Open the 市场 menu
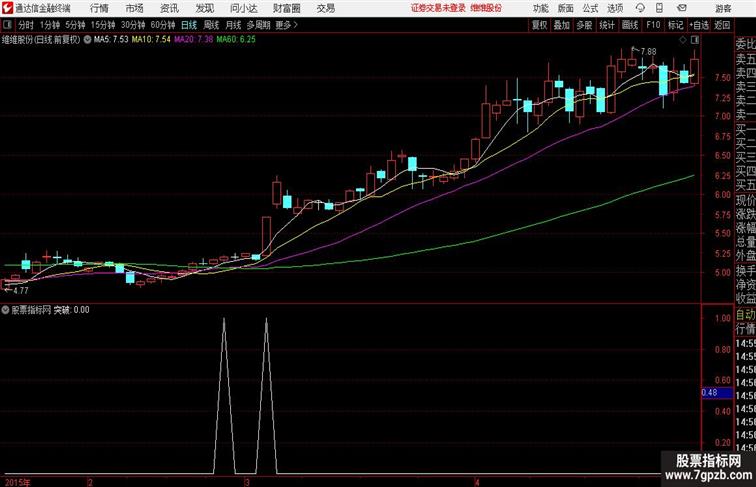 point(134,8)
